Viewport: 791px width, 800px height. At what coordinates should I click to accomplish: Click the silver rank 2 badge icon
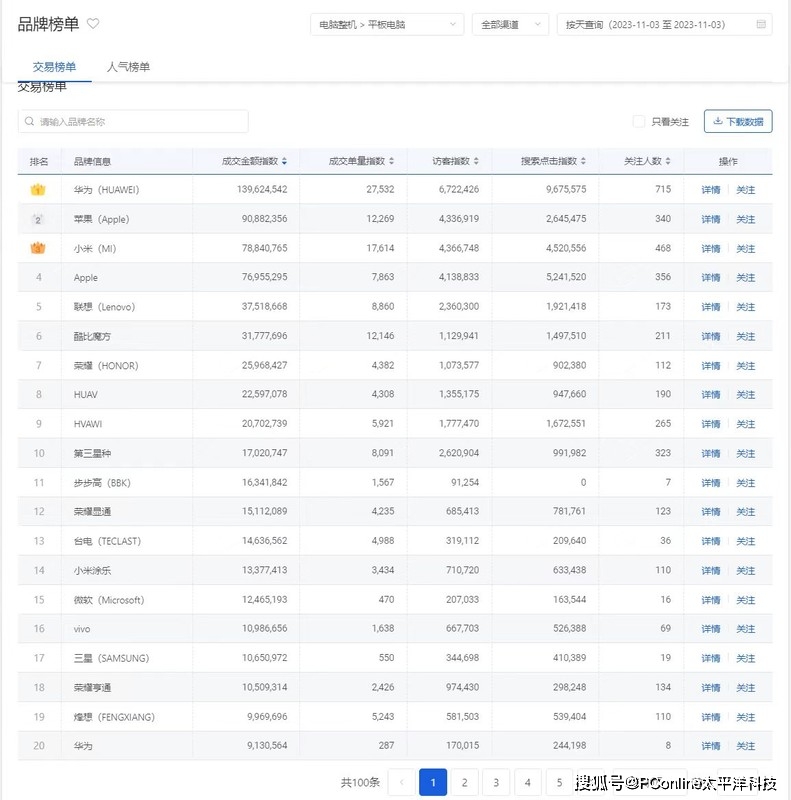[x=38, y=219]
